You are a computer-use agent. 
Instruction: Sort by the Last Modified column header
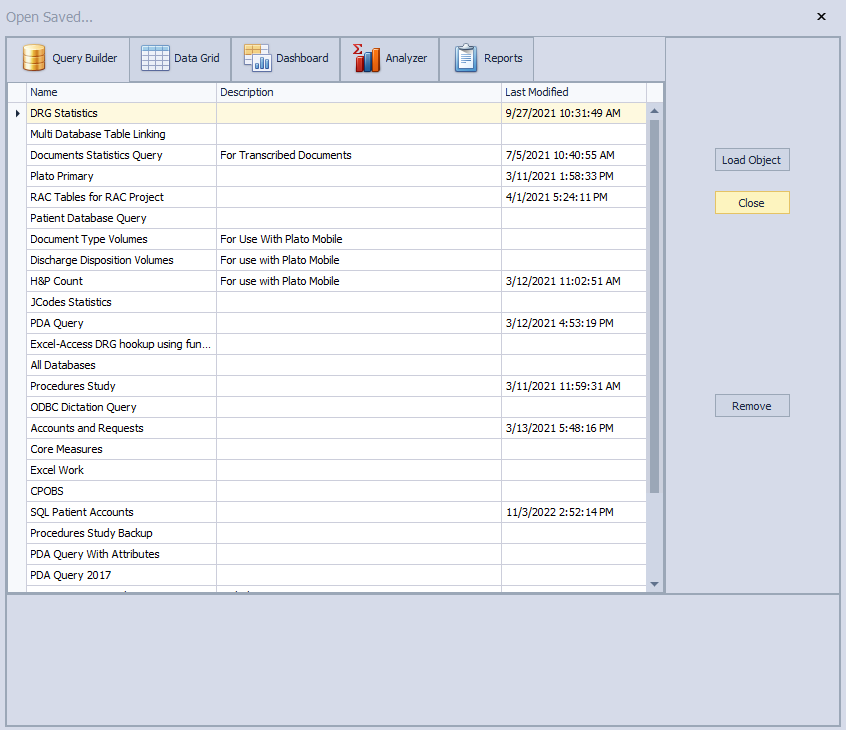click(x=574, y=92)
